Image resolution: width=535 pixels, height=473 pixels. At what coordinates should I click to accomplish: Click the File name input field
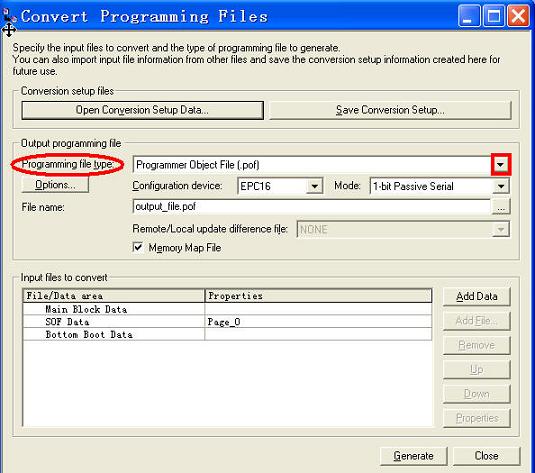pyautogui.click(x=312, y=207)
